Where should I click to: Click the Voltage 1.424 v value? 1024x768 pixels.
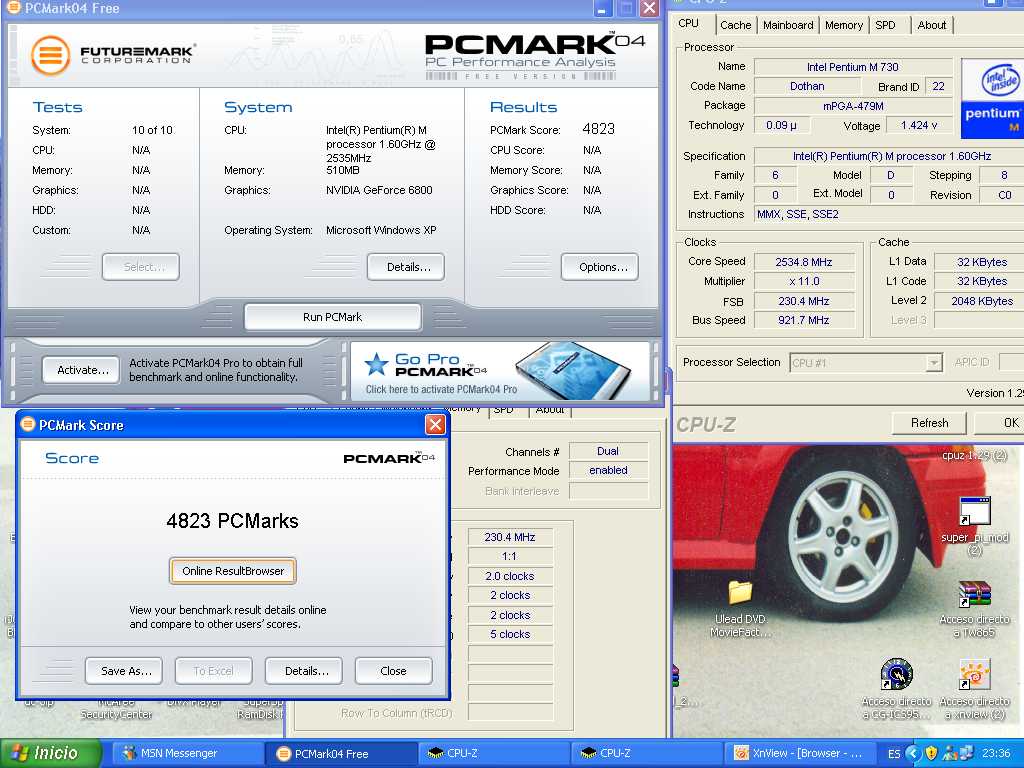(918, 125)
